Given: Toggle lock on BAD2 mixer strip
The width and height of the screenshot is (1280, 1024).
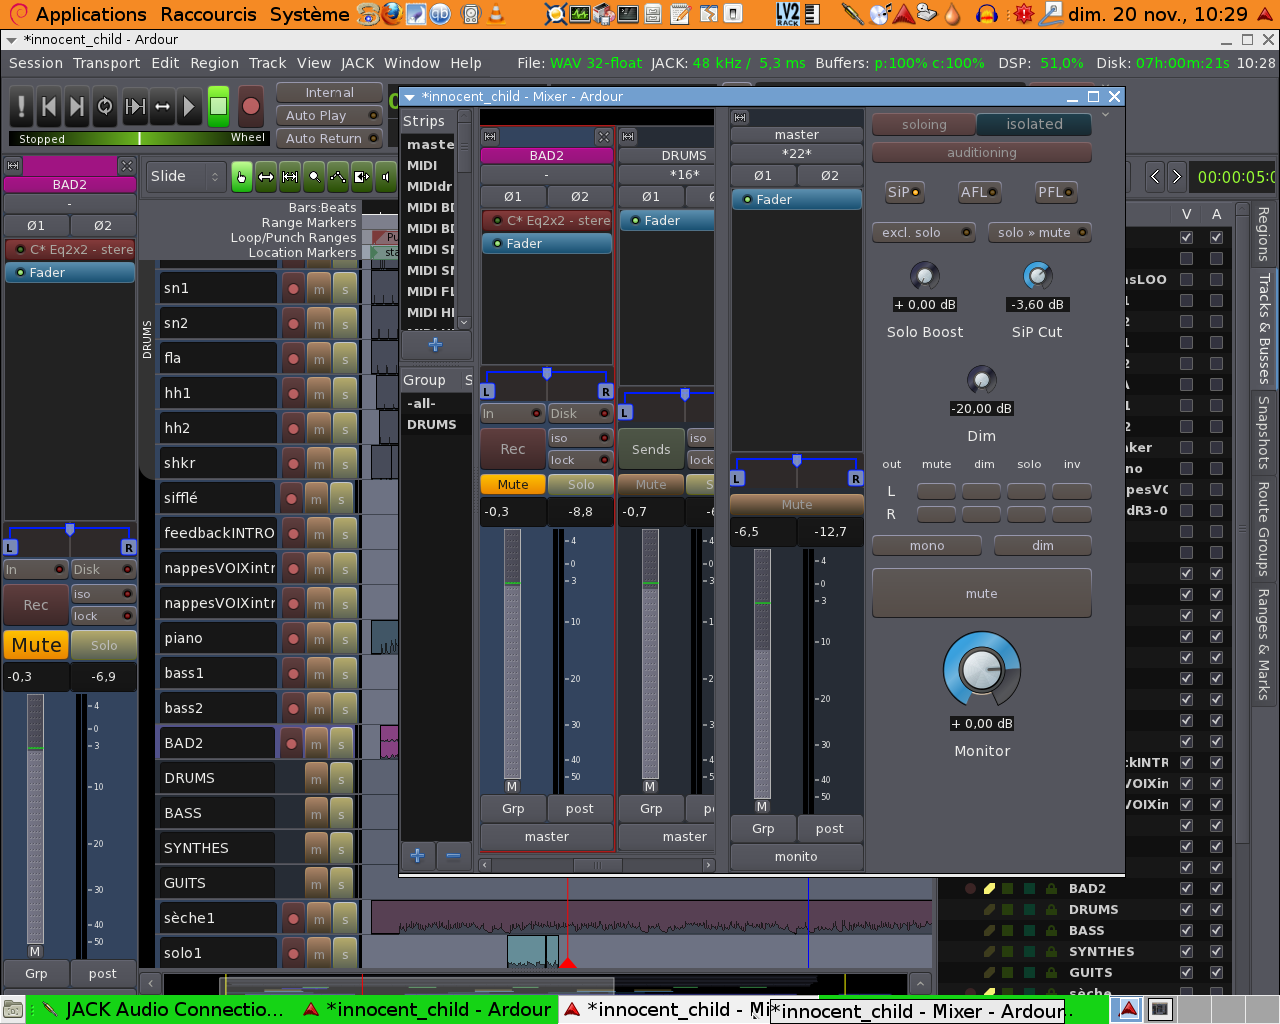Looking at the screenshot, I should point(580,460).
